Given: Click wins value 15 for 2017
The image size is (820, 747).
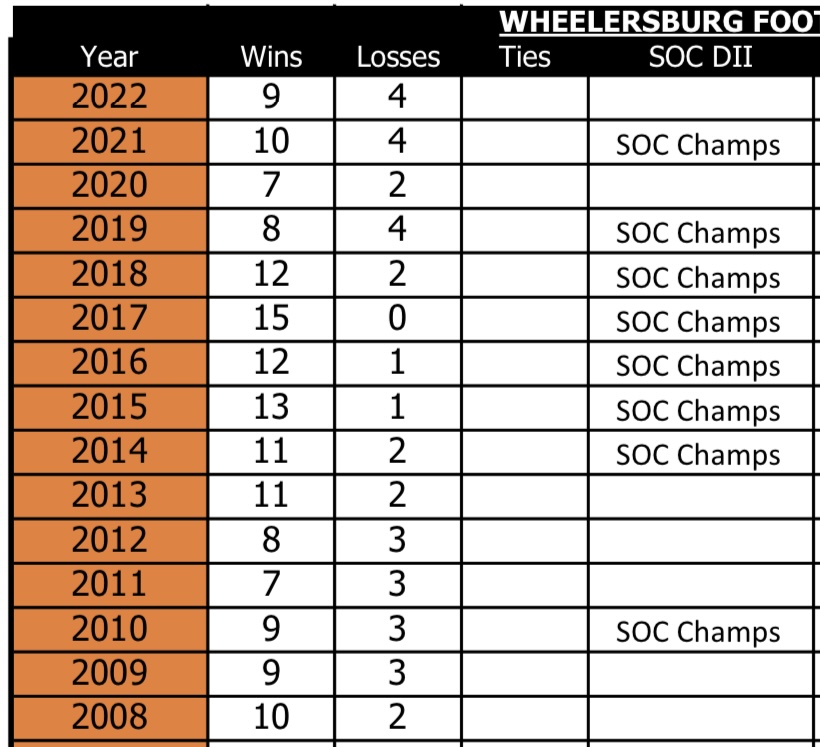Looking at the screenshot, I should click(271, 319).
